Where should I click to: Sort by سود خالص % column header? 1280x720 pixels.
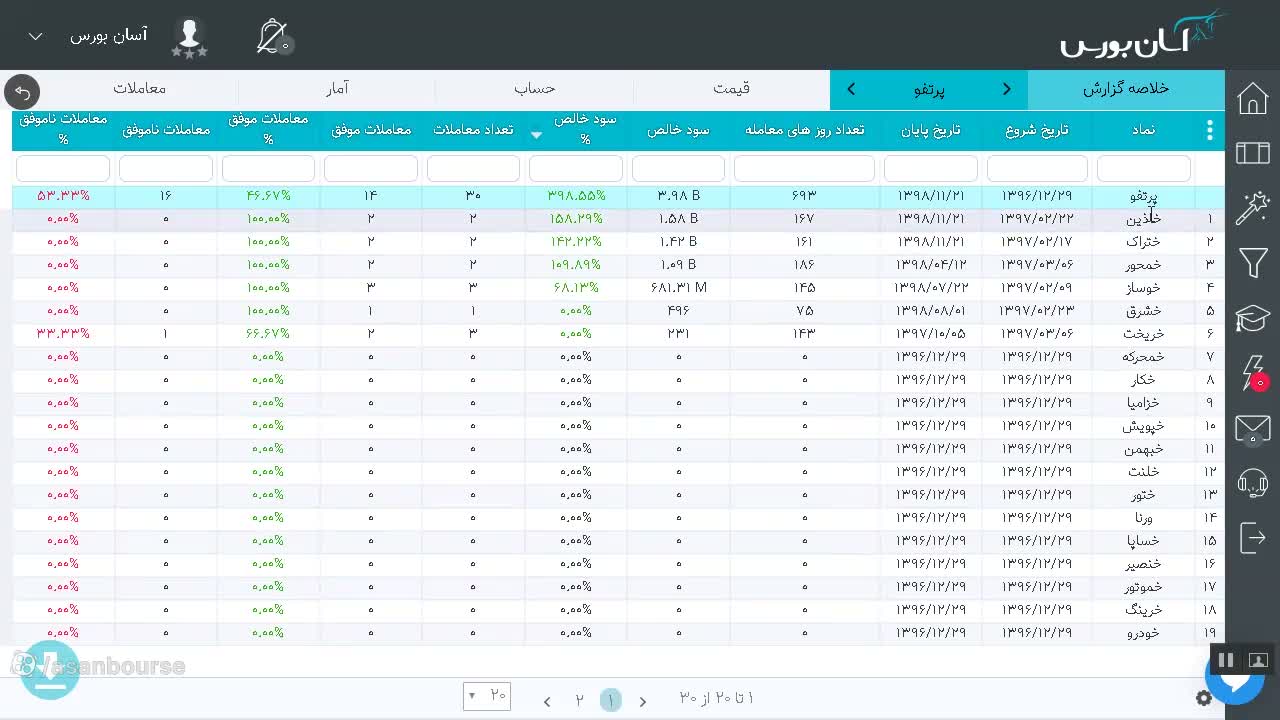577,130
